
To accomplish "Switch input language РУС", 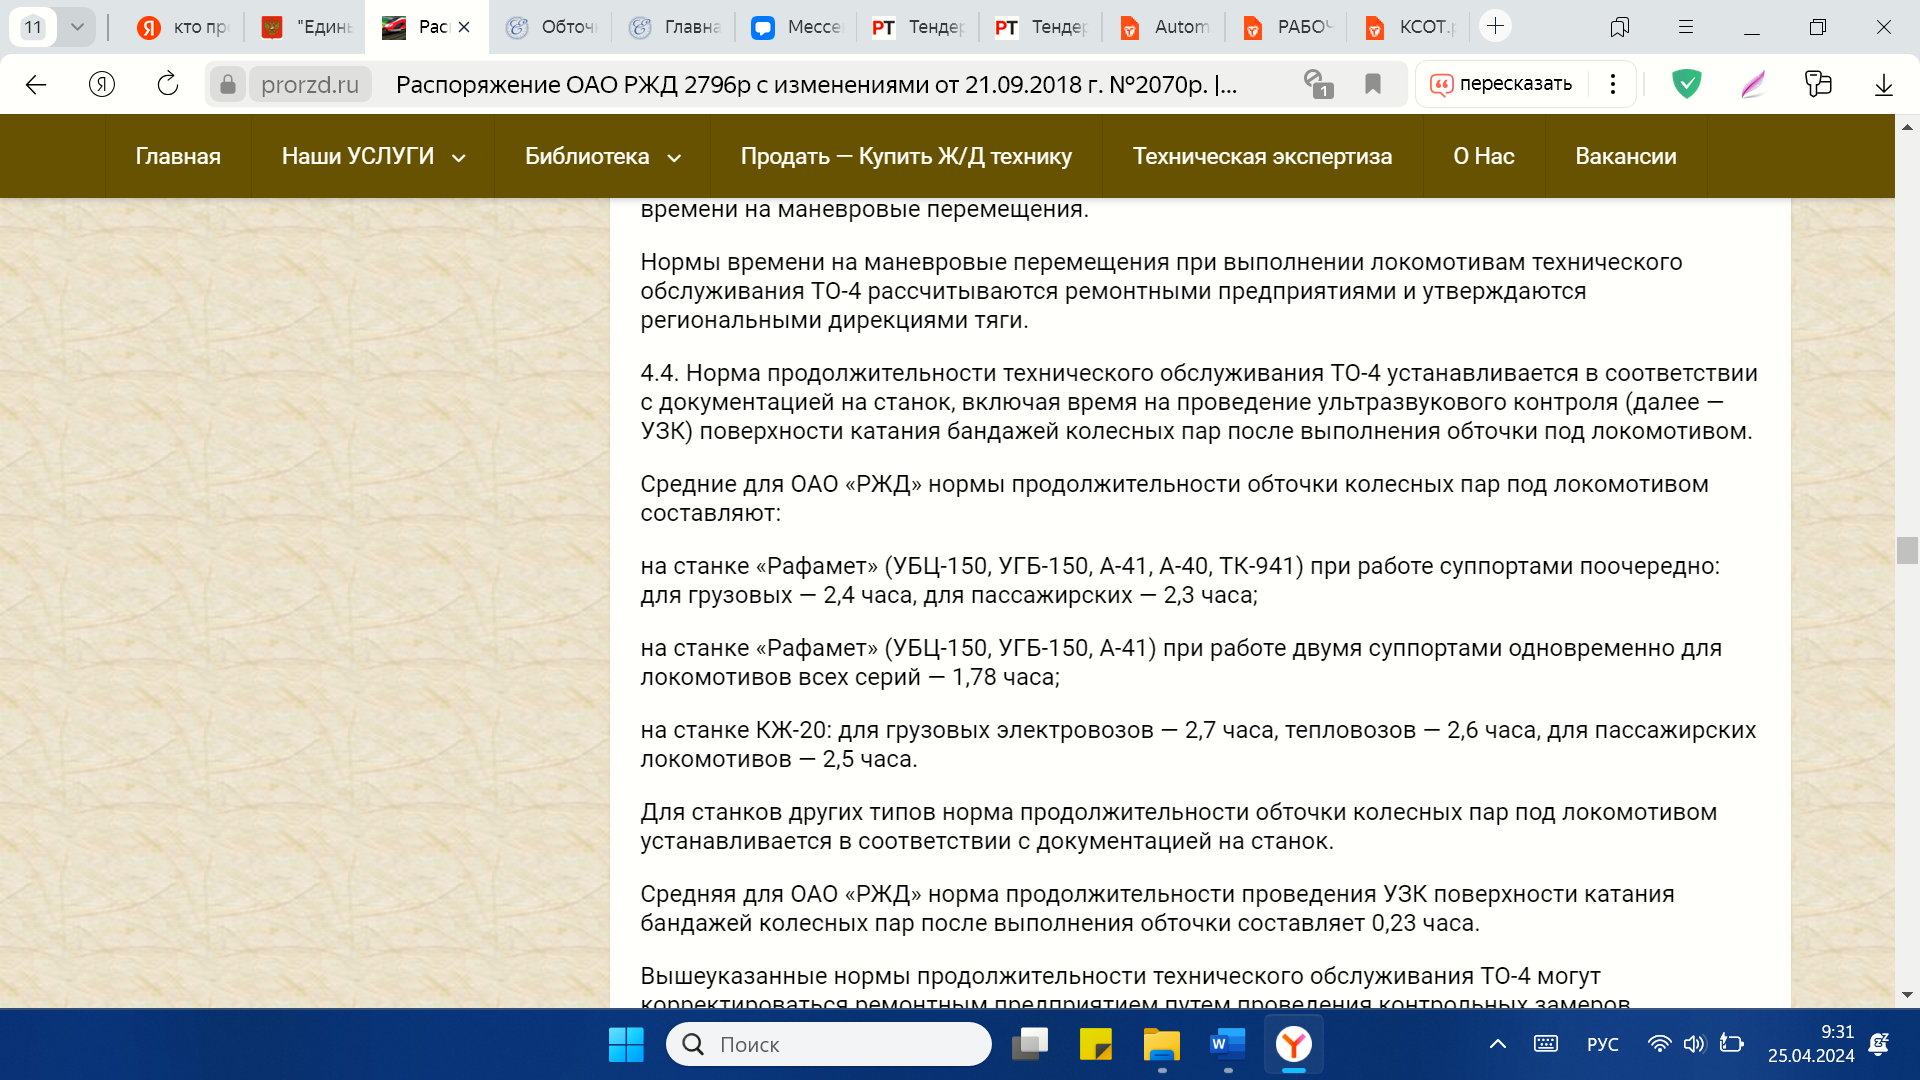I will pyautogui.click(x=1602, y=1044).
